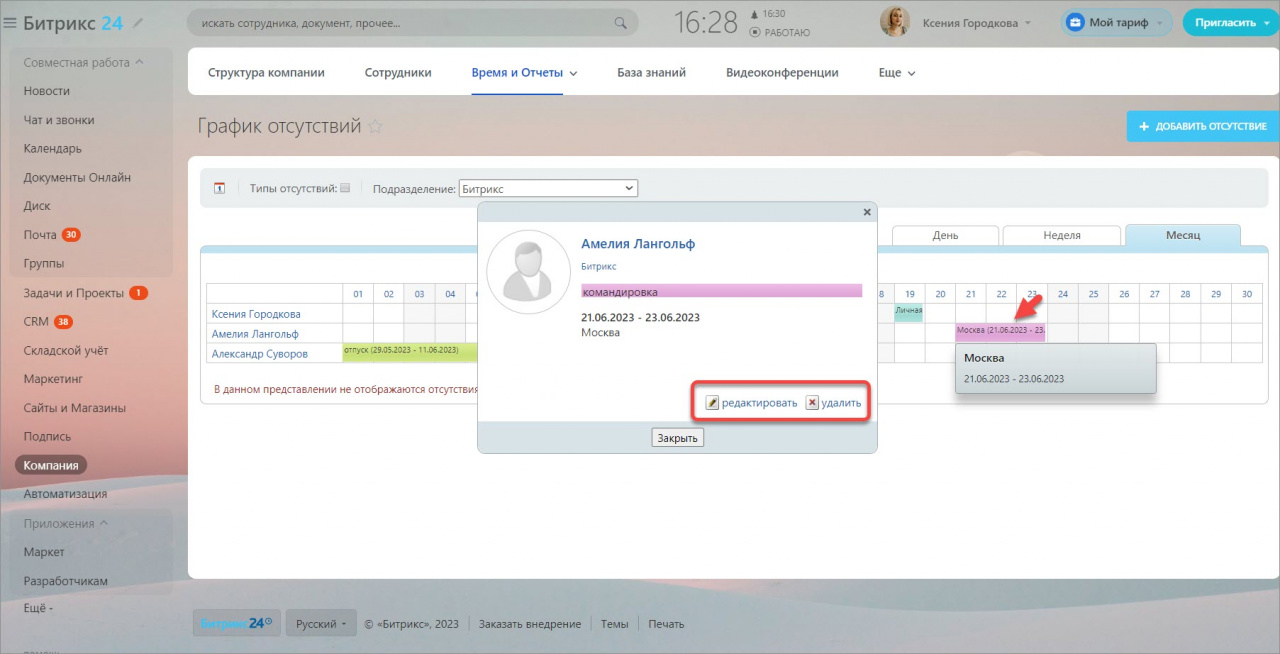This screenshot has width=1280, height=654.
Task: Open the Сотрудники tab
Action: point(398,73)
